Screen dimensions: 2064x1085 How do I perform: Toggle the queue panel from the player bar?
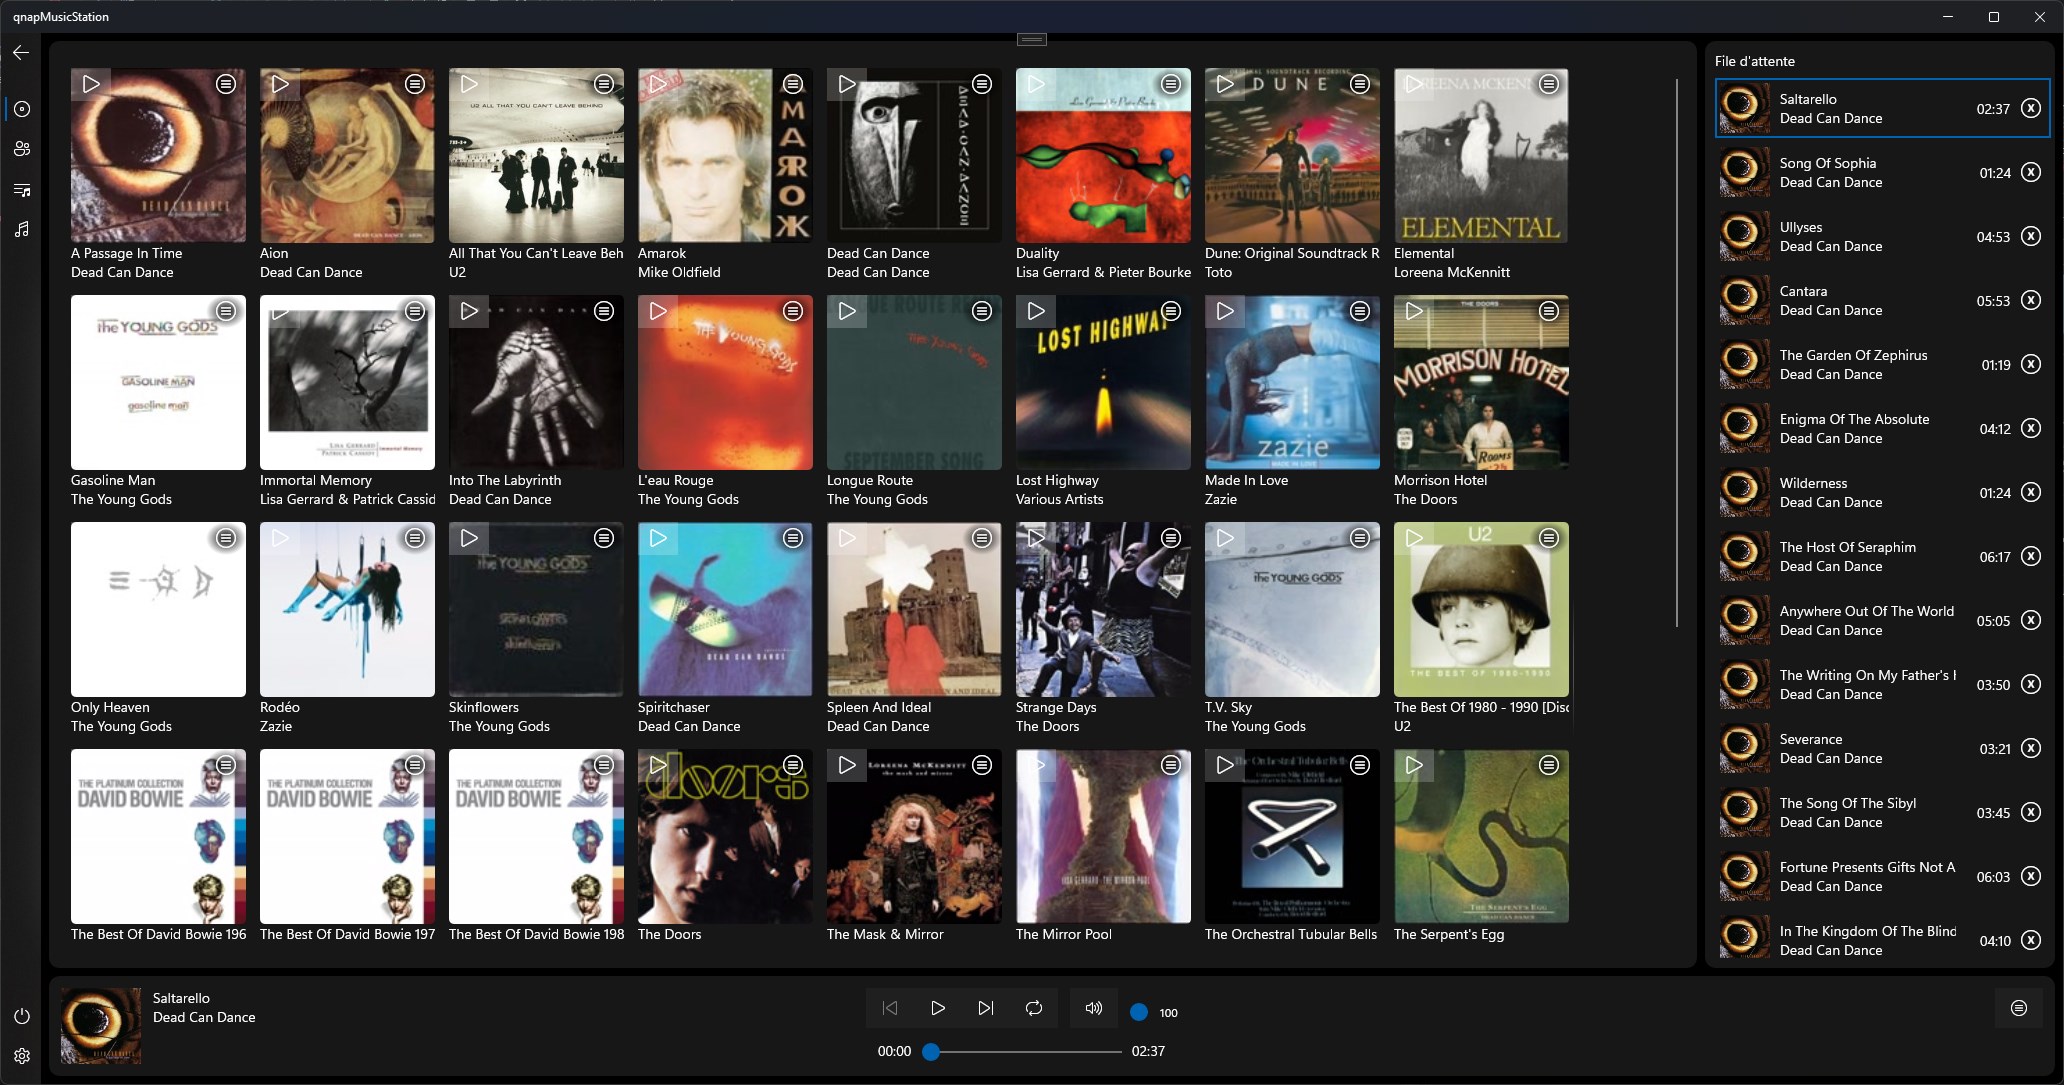click(x=2018, y=1008)
